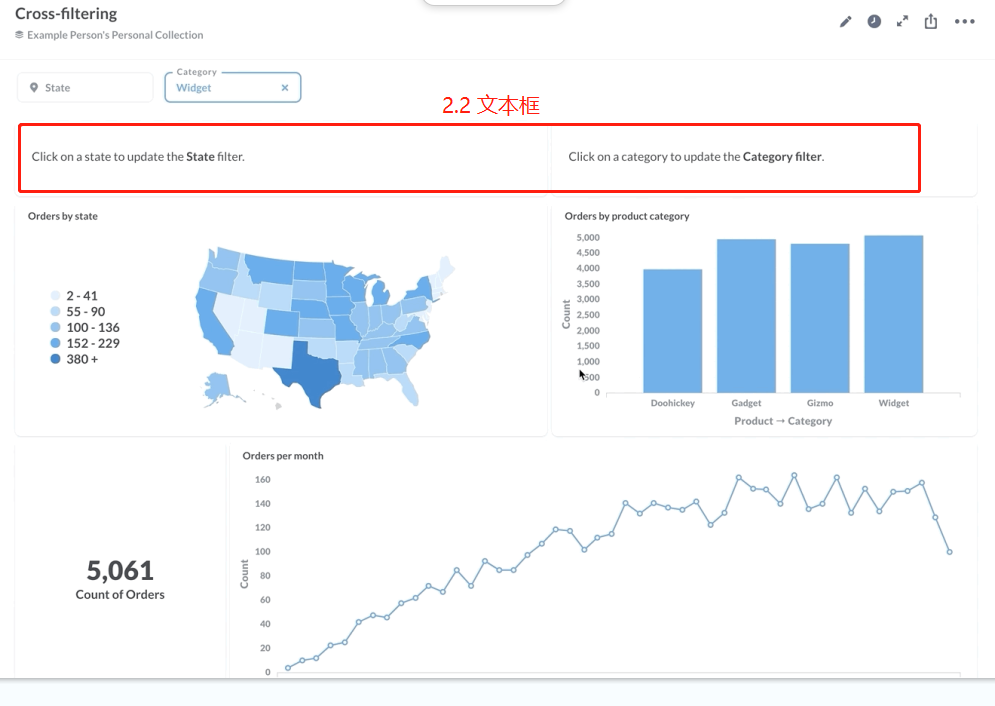This screenshot has height=706, width=995.
Task: Open sharing options via the share icon
Action: (x=930, y=21)
